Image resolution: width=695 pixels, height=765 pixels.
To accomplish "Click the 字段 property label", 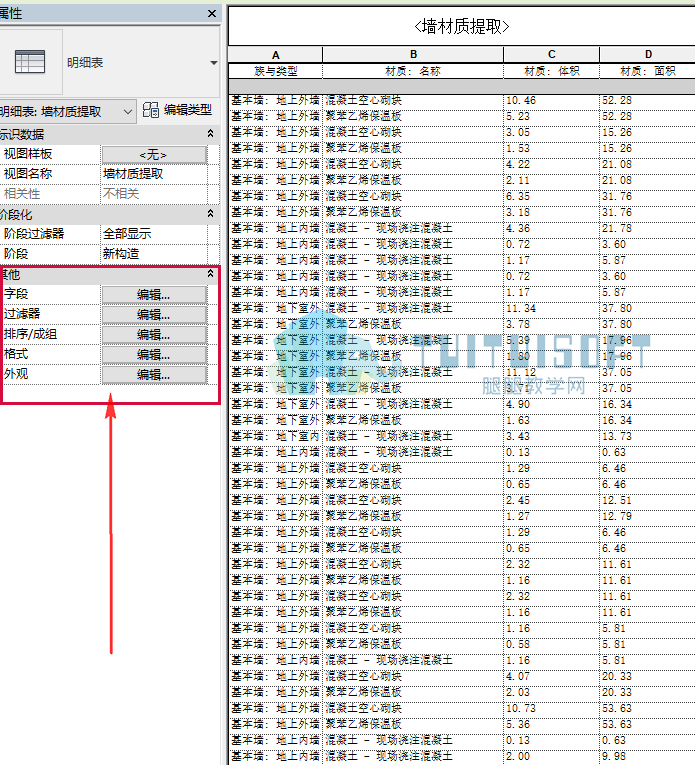I will pyautogui.click(x=16, y=294).
